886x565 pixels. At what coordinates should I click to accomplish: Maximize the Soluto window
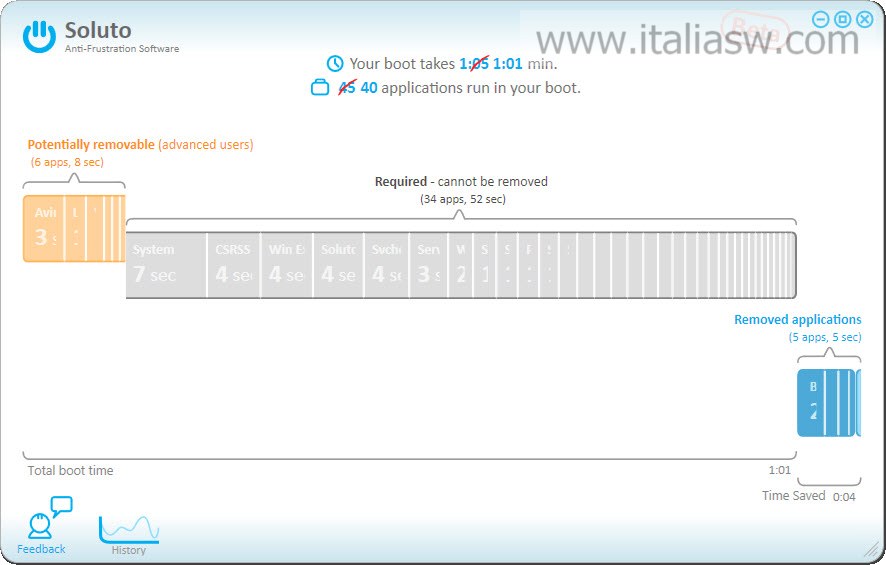[842, 20]
